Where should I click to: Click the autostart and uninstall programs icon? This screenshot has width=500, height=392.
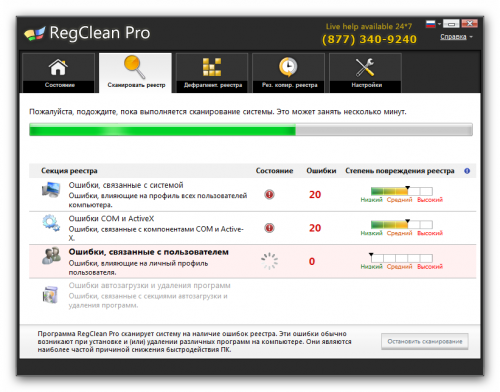tap(50, 294)
